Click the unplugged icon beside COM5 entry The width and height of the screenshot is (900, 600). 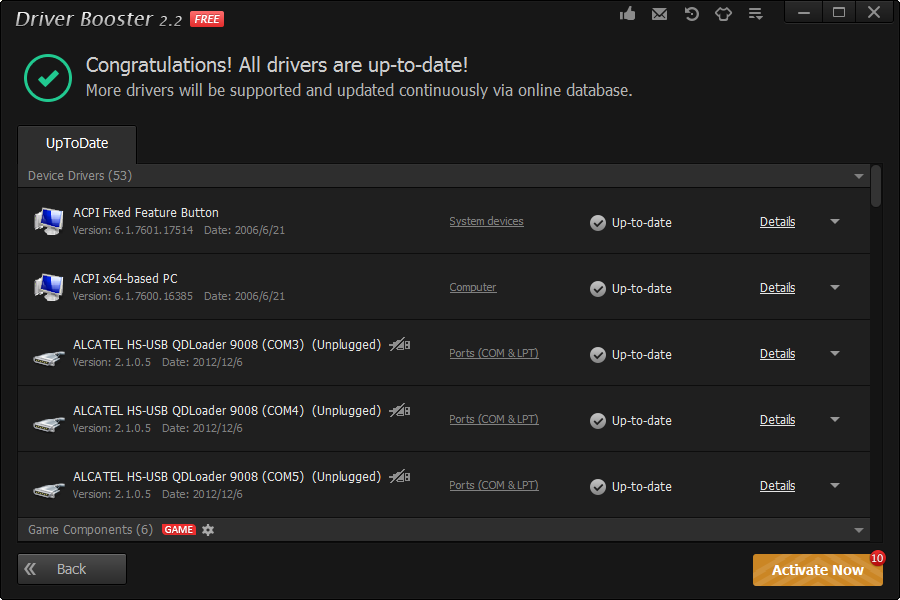(399, 477)
